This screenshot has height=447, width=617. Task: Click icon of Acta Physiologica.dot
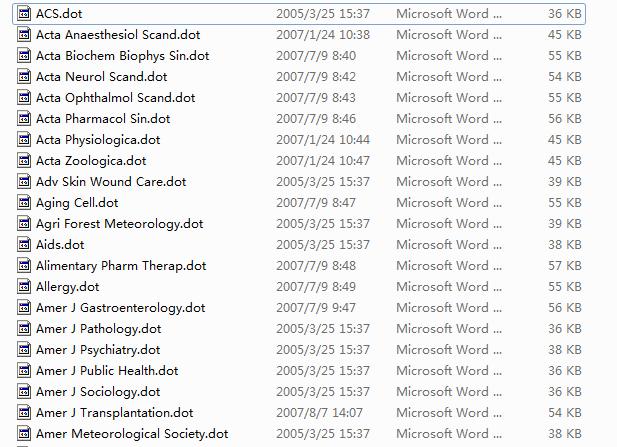tap(24, 140)
